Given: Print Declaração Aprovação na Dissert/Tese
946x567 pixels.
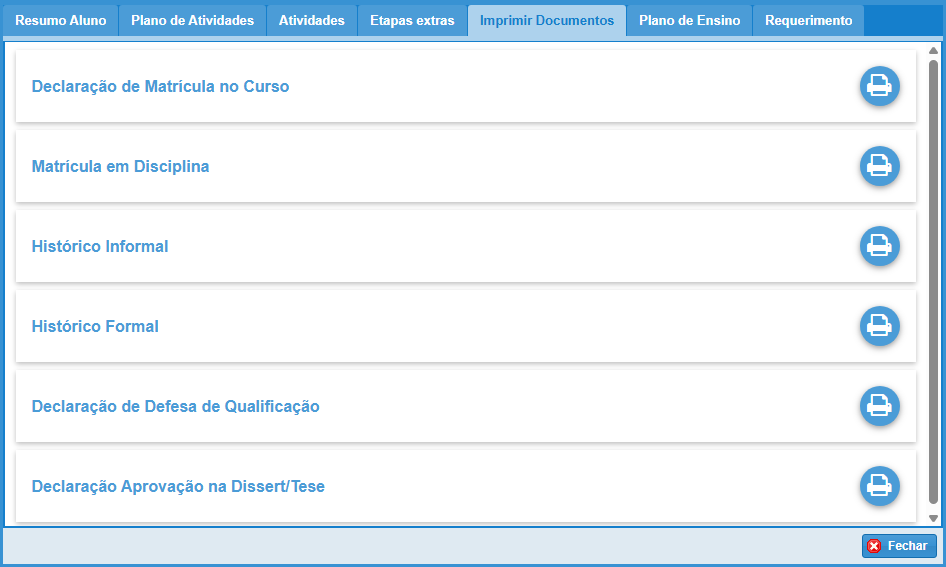Looking at the screenshot, I should (x=880, y=486).
